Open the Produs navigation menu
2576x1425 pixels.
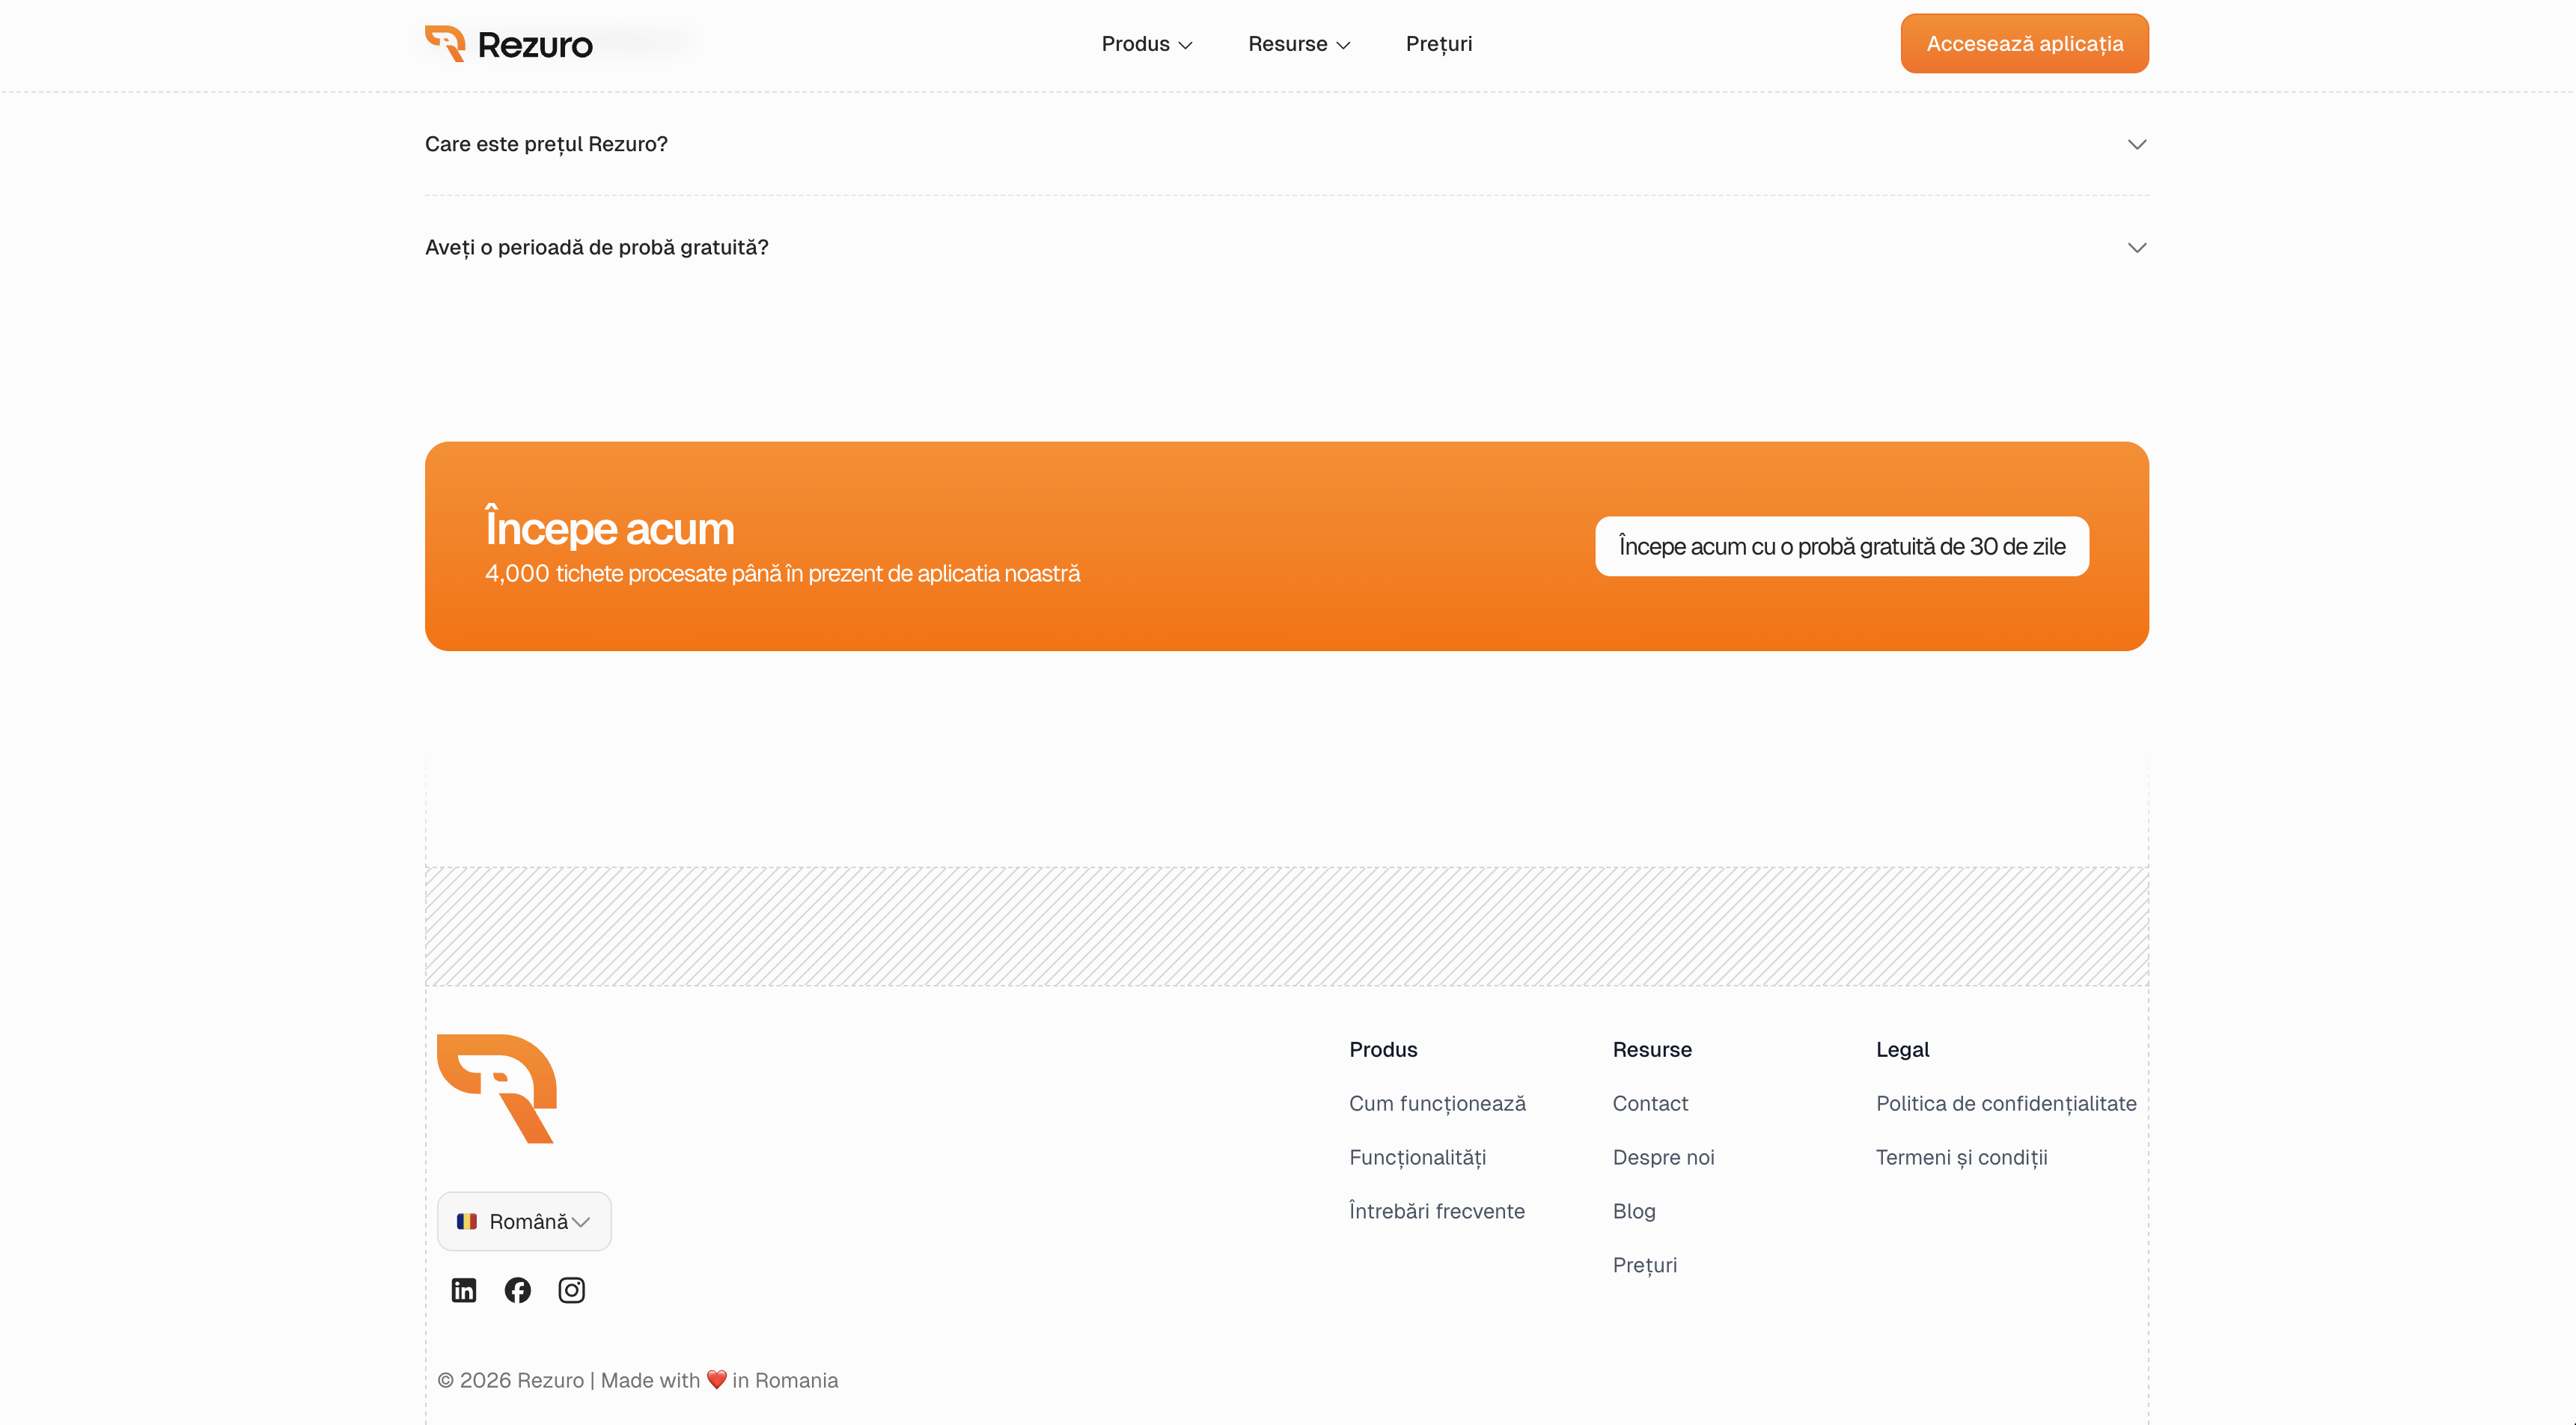(1146, 44)
